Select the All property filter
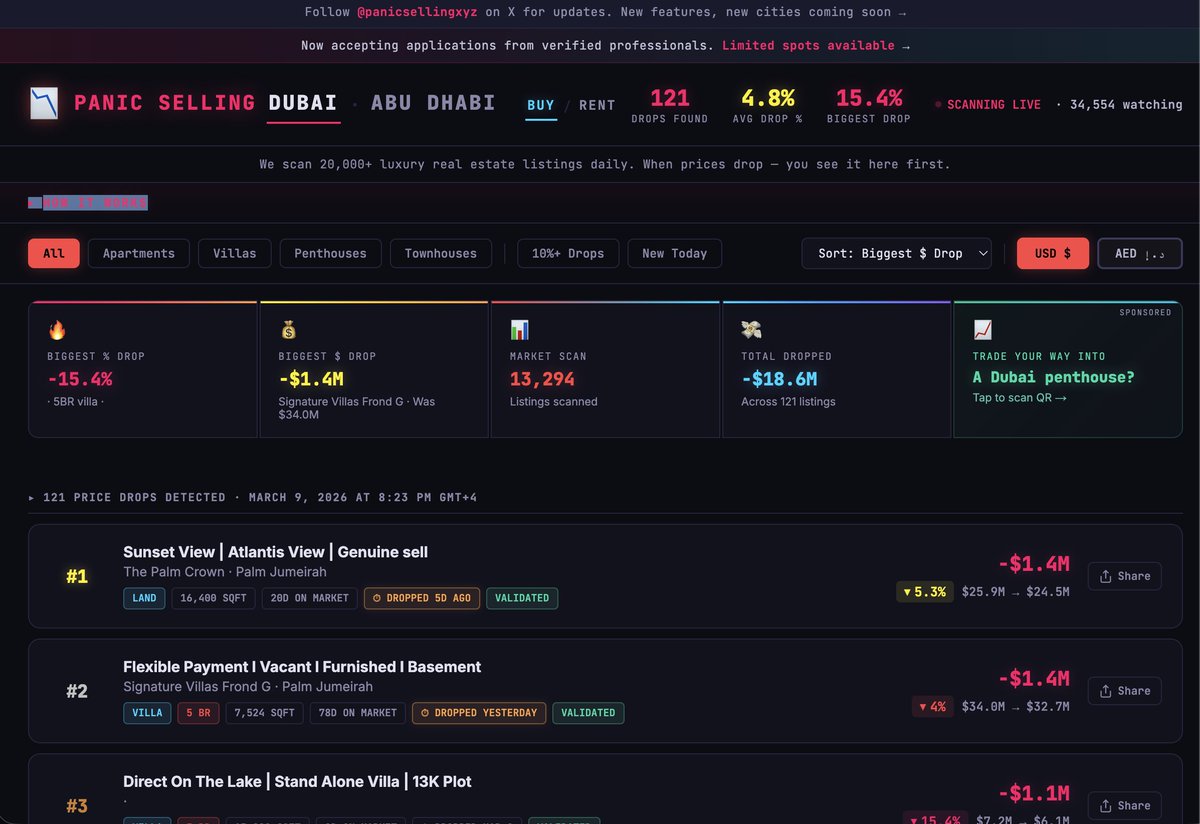 54,253
